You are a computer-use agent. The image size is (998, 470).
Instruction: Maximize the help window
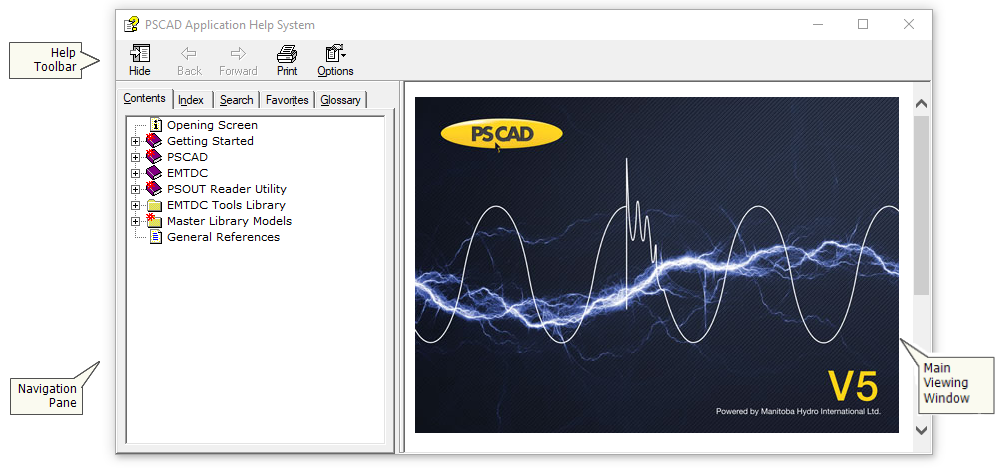click(863, 25)
